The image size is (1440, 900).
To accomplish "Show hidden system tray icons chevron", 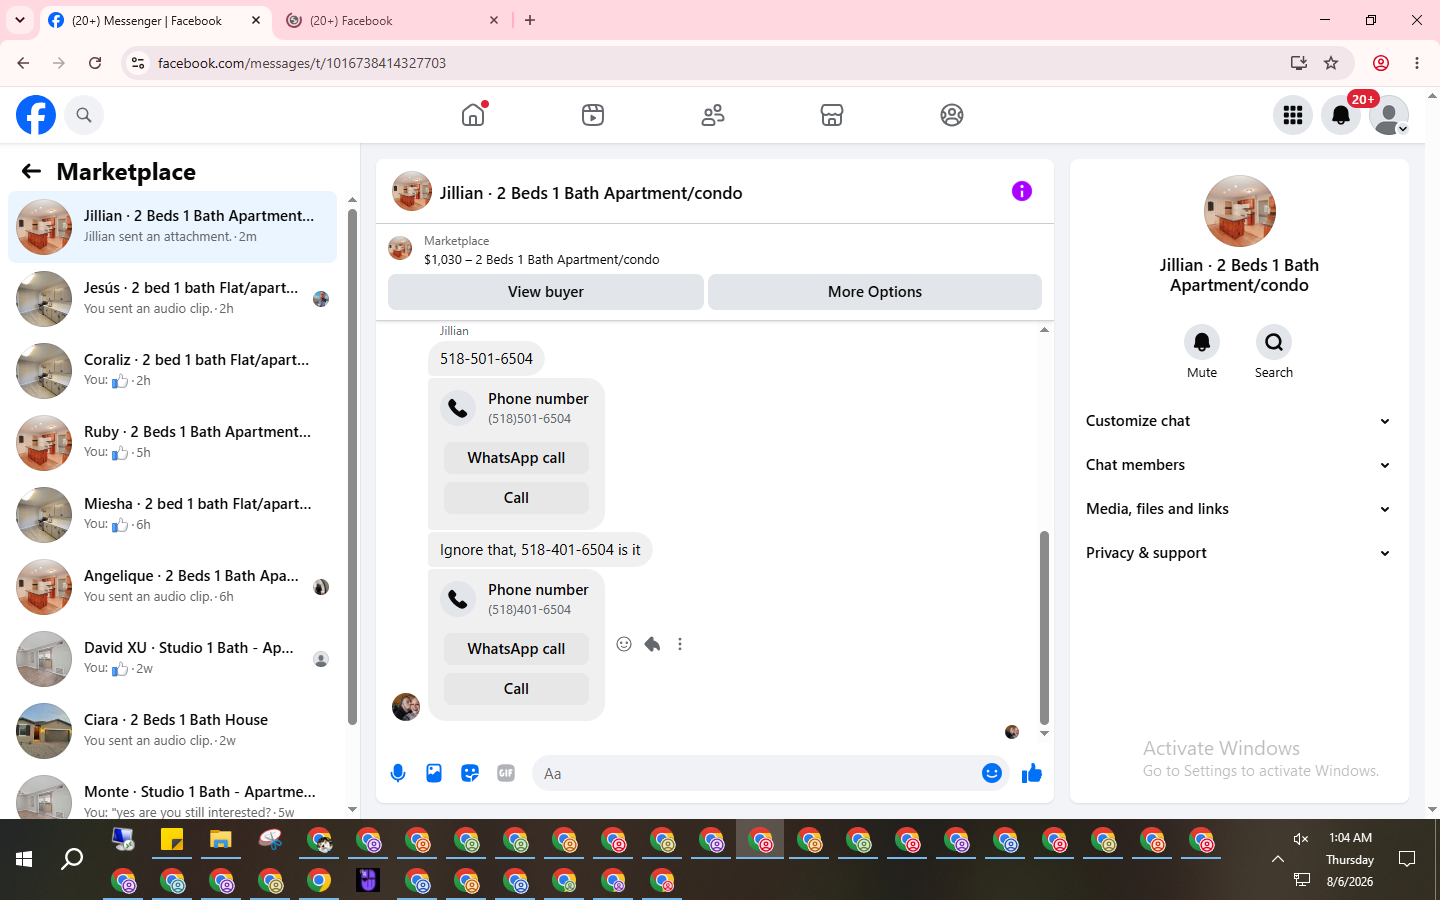I will coord(1278,859).
